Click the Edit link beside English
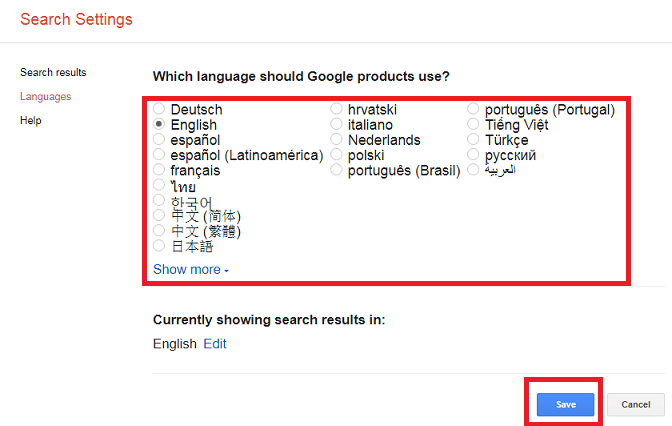This screenshot has width=672, height=426. point(215,344)
